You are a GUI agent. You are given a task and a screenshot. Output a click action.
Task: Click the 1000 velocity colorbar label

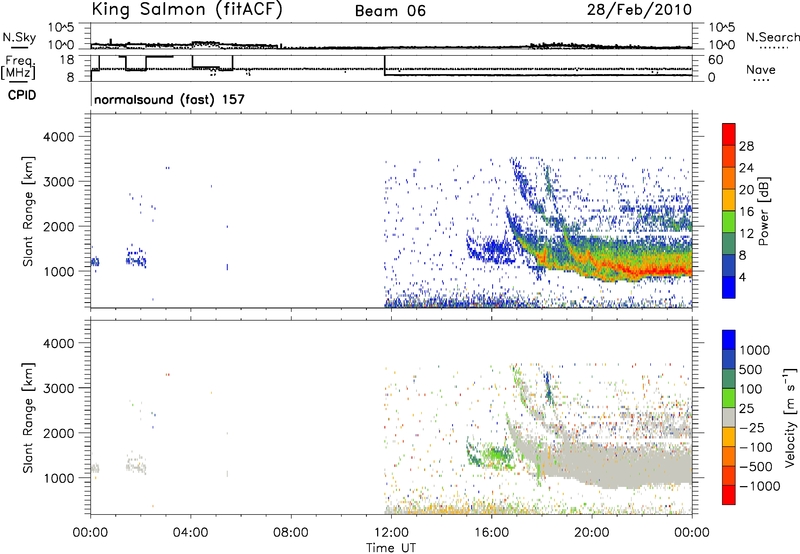coord(755,350)
